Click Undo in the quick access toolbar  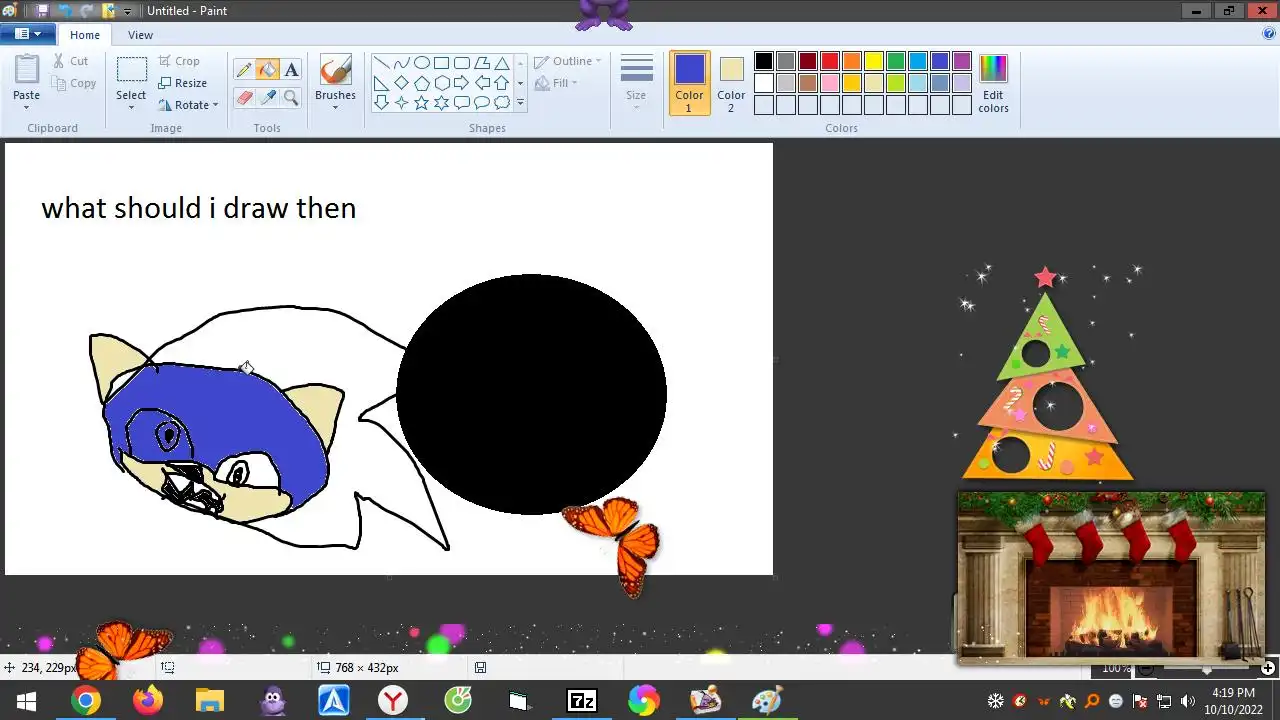point(63,10)
